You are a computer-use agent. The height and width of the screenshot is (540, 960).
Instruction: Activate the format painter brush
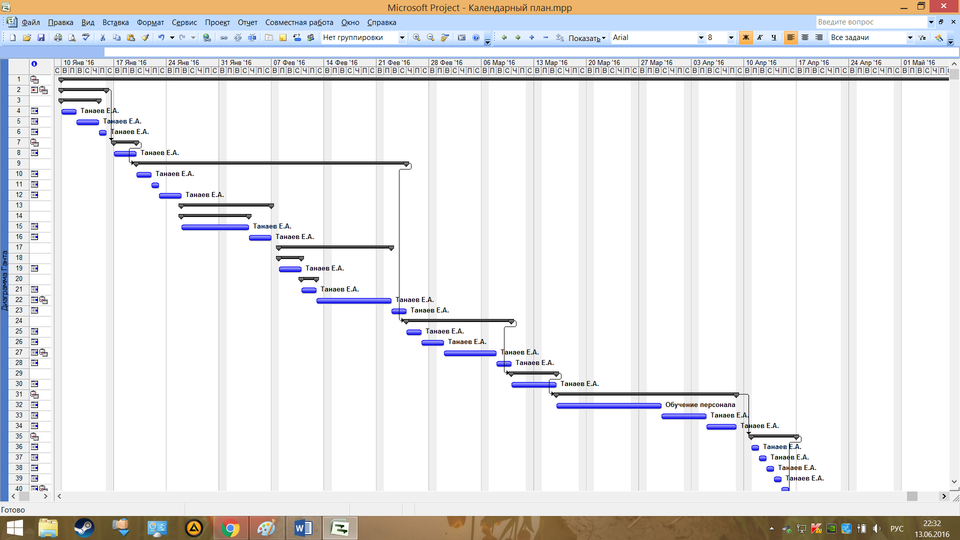145,38
